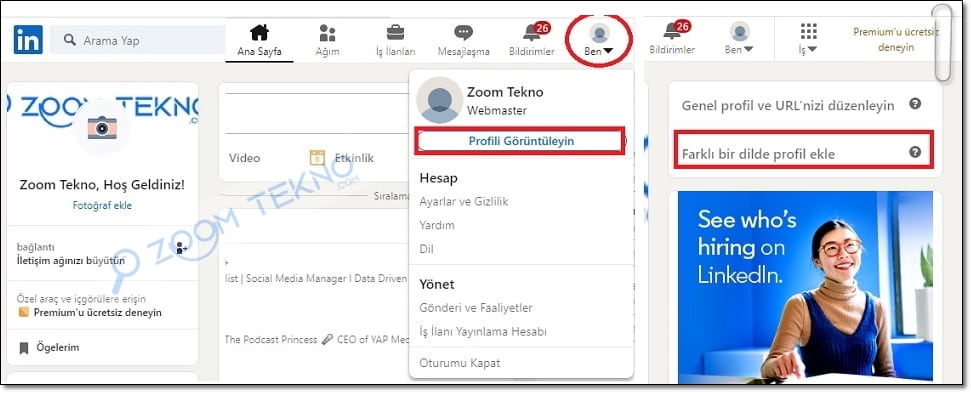Click the Ögelerim bookmark icon
This screenshot has height=393, width=971.
(x=24, y=348)
